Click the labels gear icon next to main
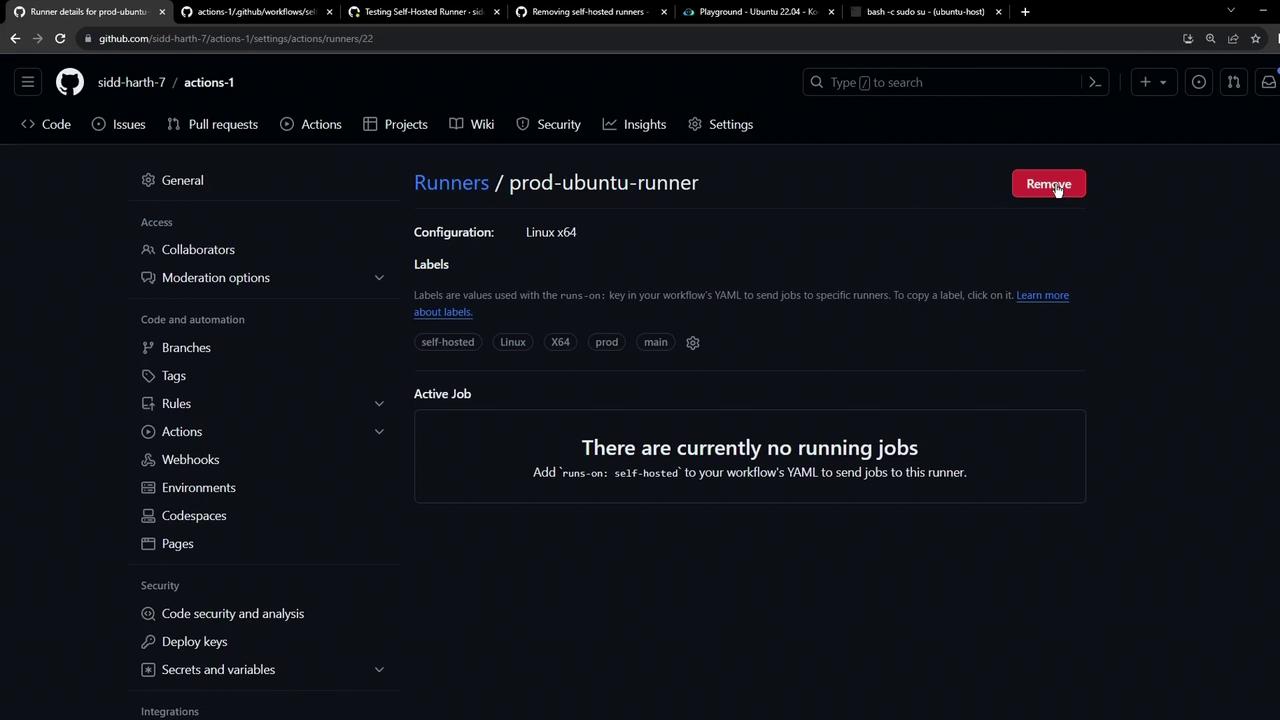This screenshot has height=720, width=1280. (693, 343)
